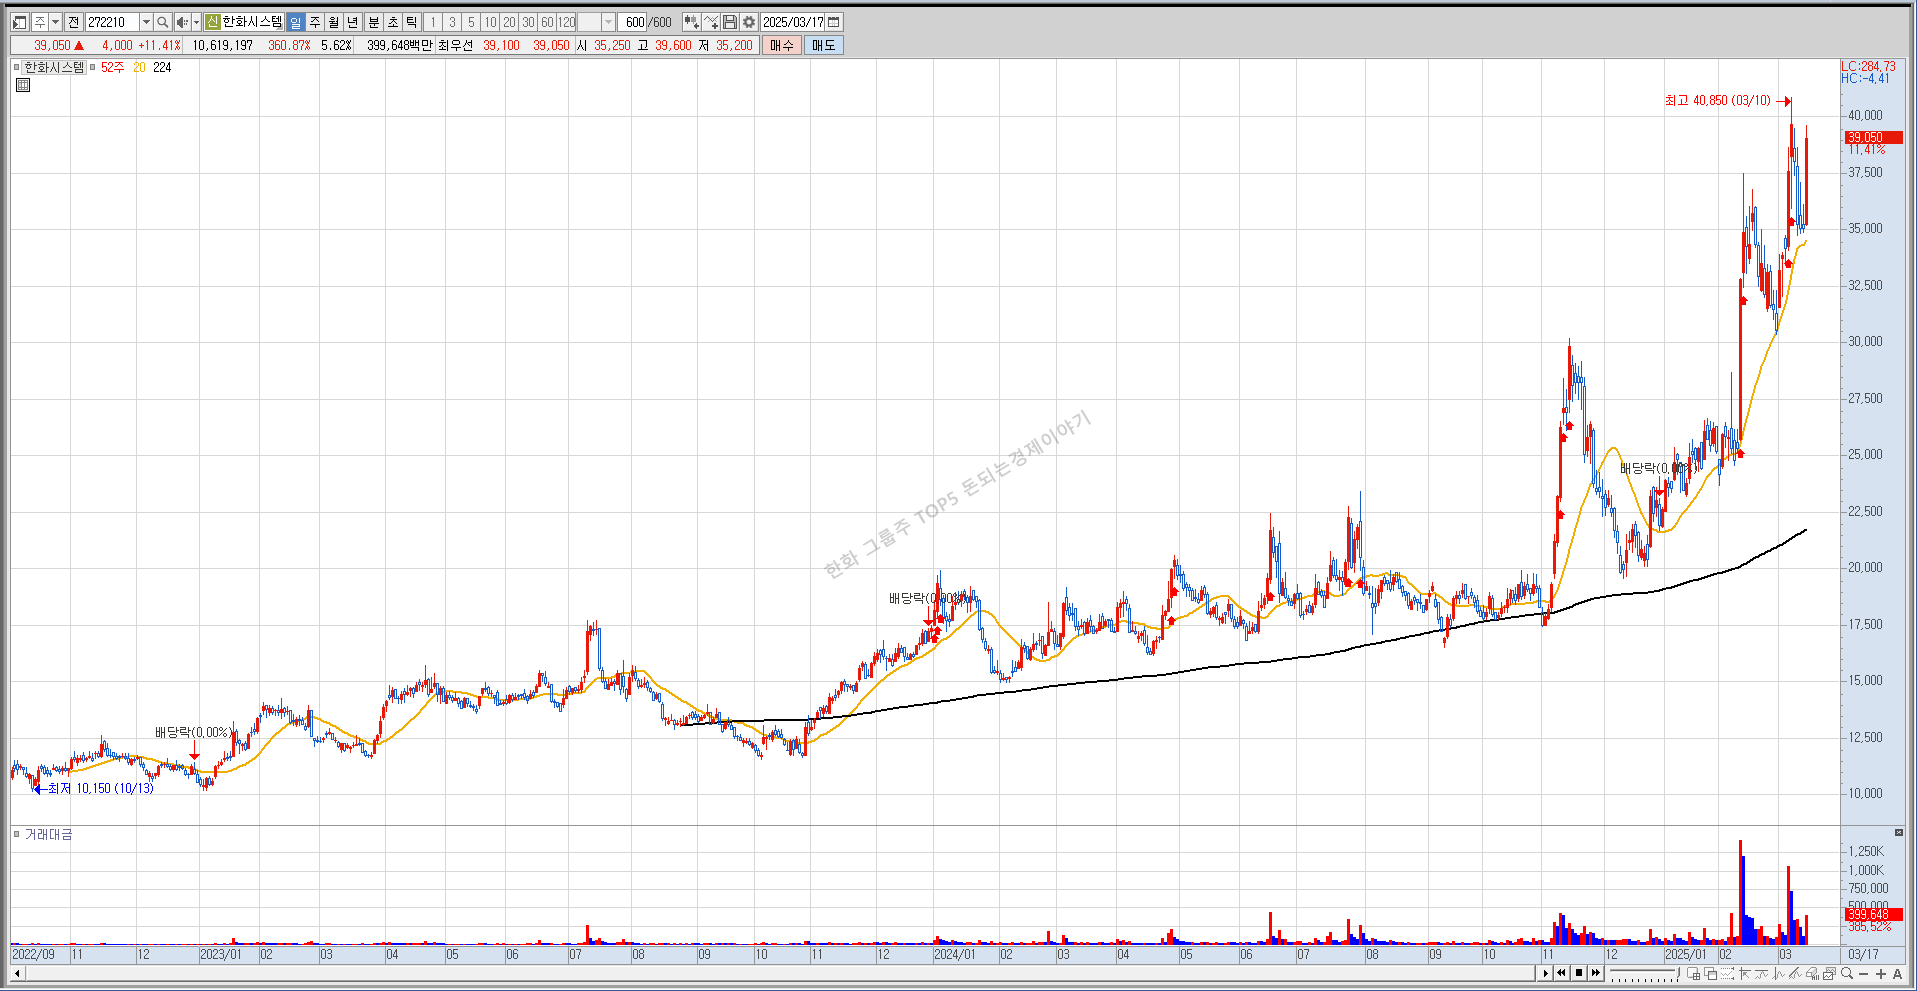The width and height of the screenshot is (1917, 991).
Task: Click the rewind button in bottom controls
Action: point(1561,973)
